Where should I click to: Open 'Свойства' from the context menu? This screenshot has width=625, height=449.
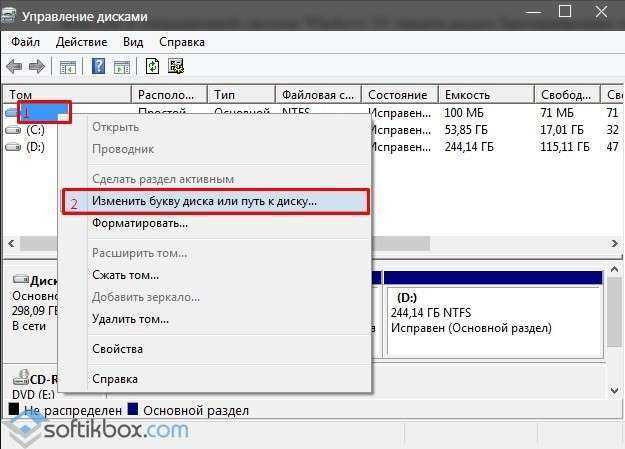click(117, 349)
